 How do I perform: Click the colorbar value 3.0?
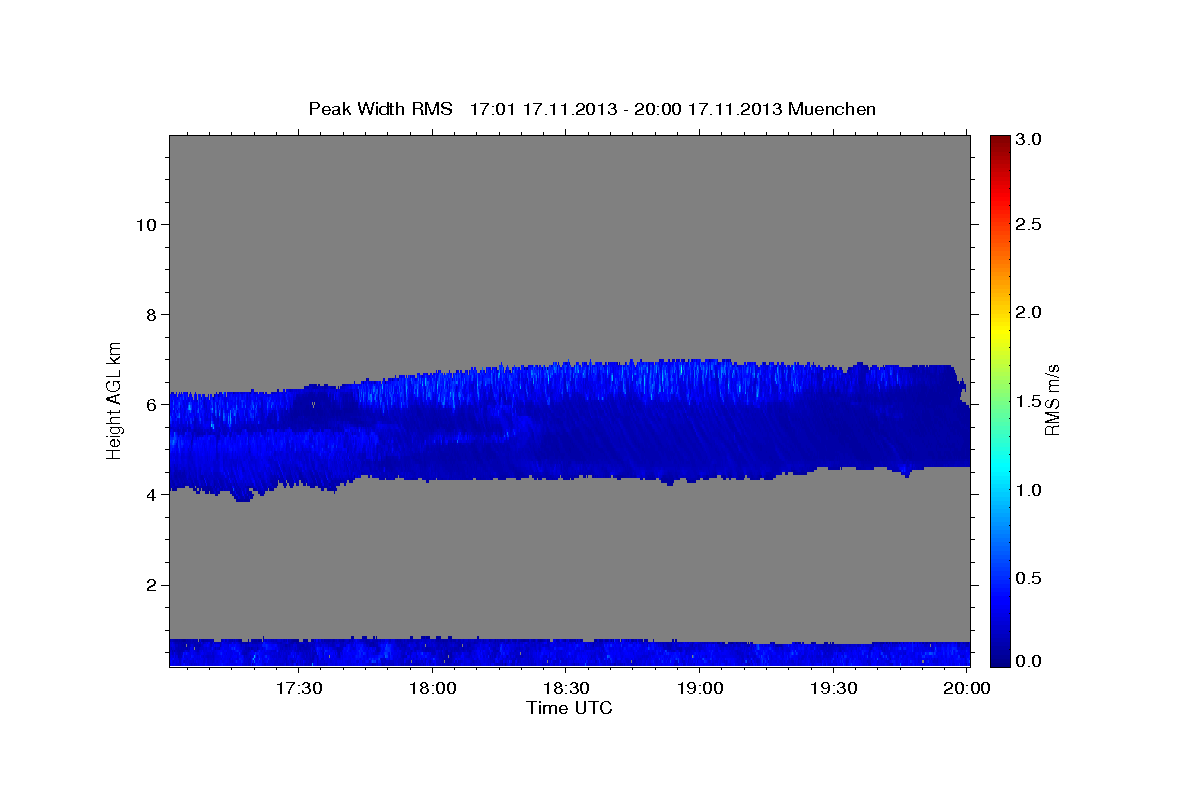[1030, 140]
